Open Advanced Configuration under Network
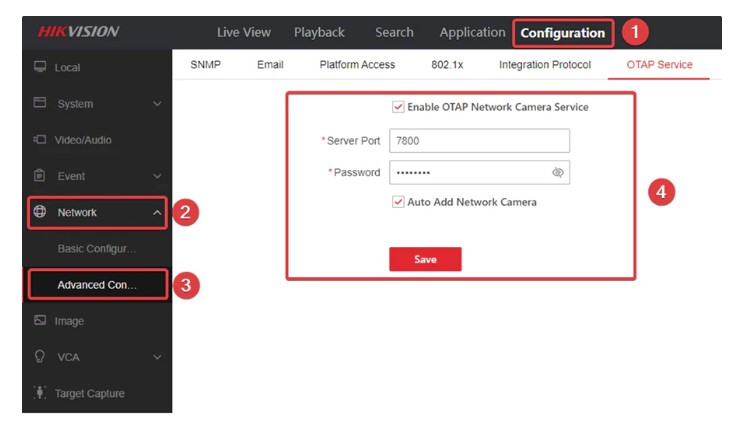The width and height of the screenshot is (755, 430). coord(98,285)
